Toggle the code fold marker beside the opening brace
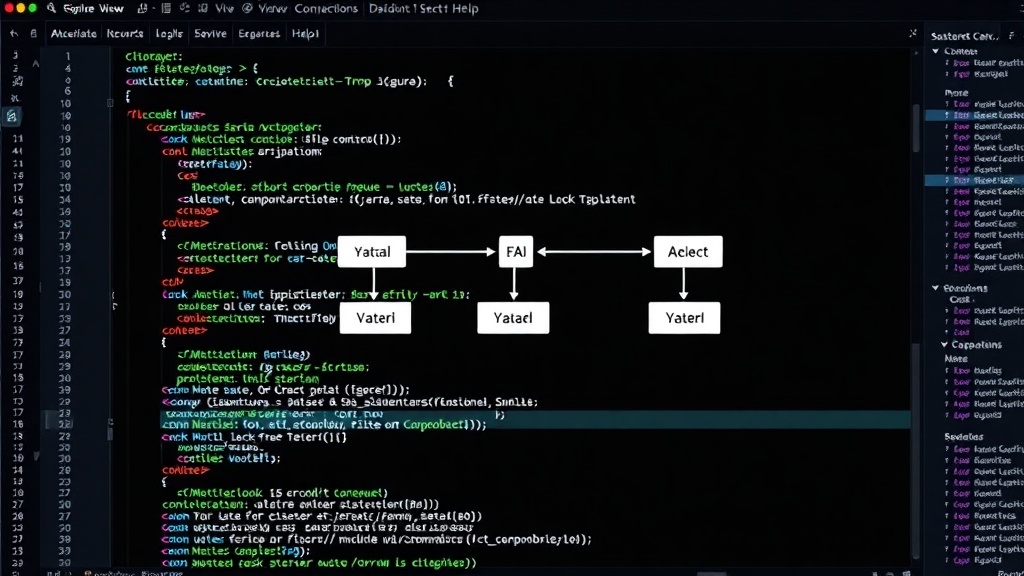Image resolution: width=1024 pixels, height=576 pixels. [x=110, y=103]
